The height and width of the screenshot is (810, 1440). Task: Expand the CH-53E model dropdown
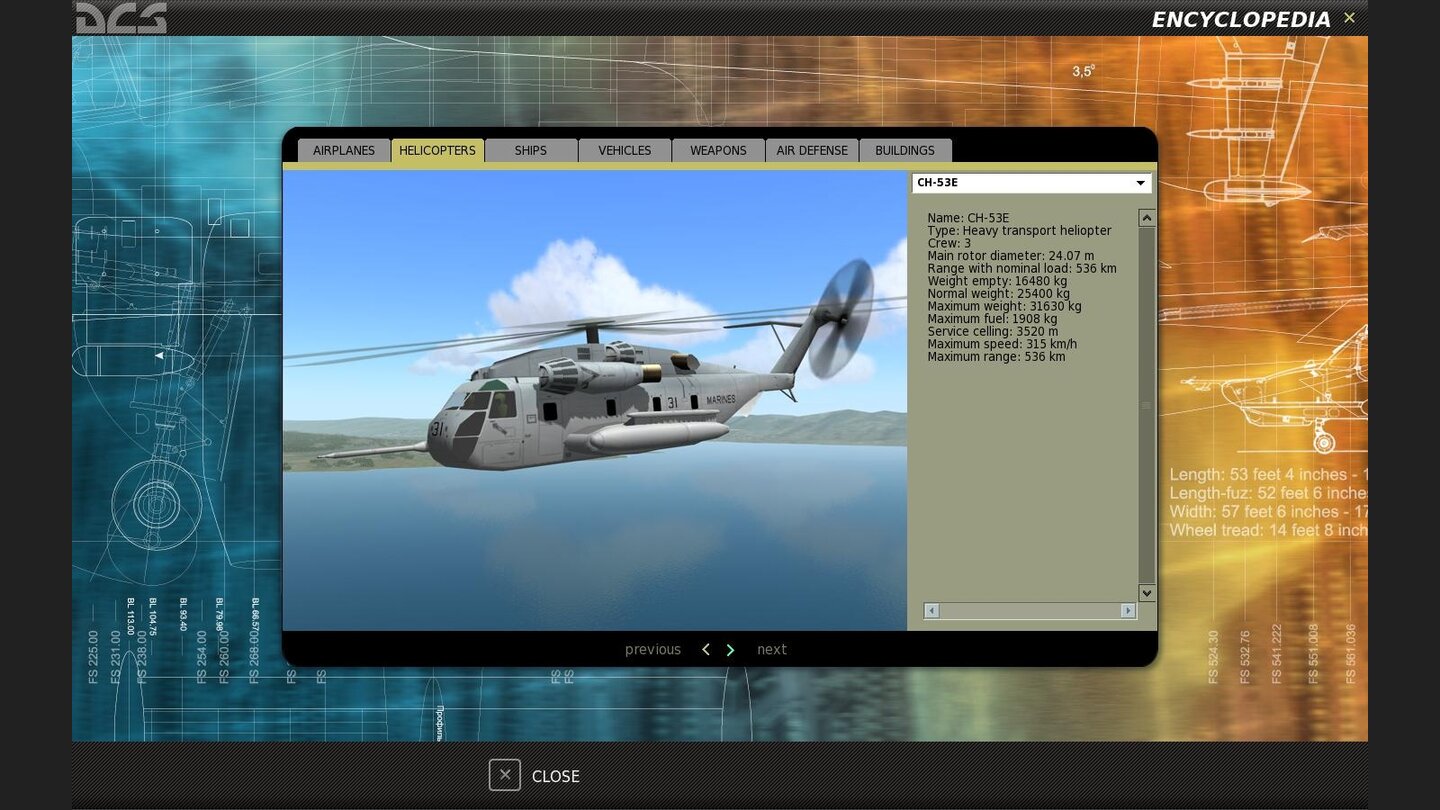1031,183
